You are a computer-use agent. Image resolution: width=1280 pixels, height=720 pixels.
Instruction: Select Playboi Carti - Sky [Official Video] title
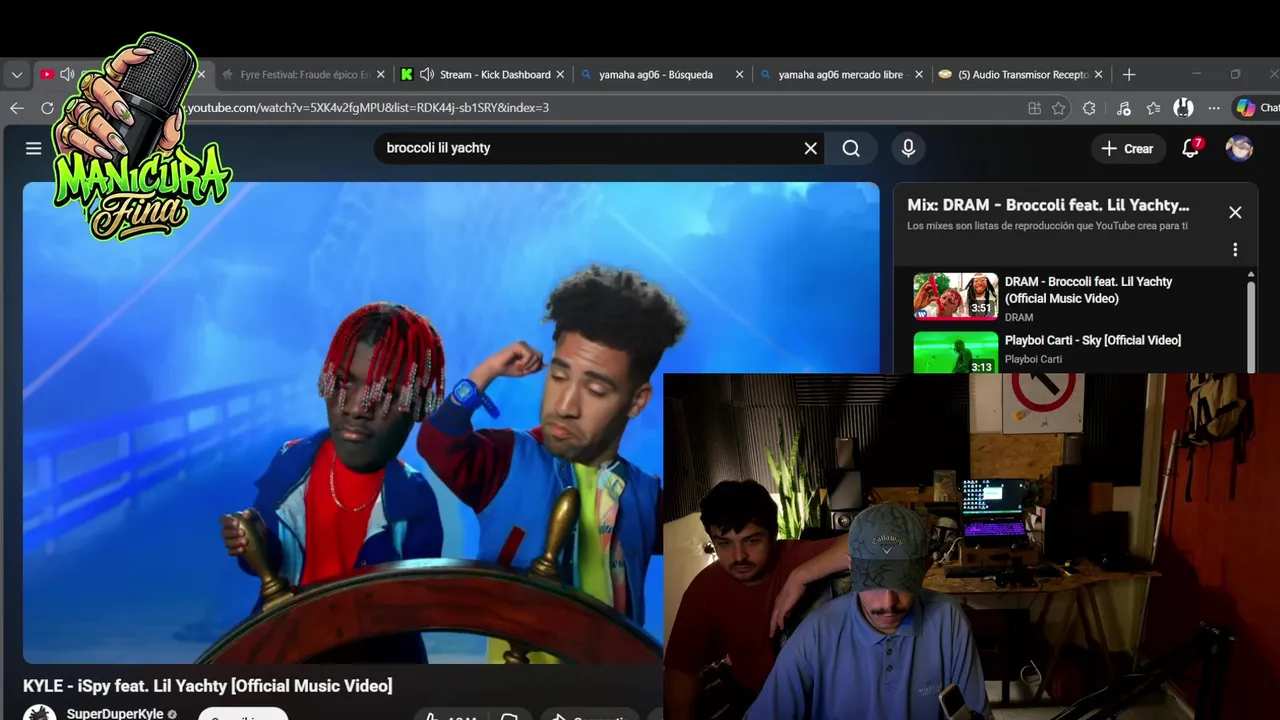pos(1093,340)
